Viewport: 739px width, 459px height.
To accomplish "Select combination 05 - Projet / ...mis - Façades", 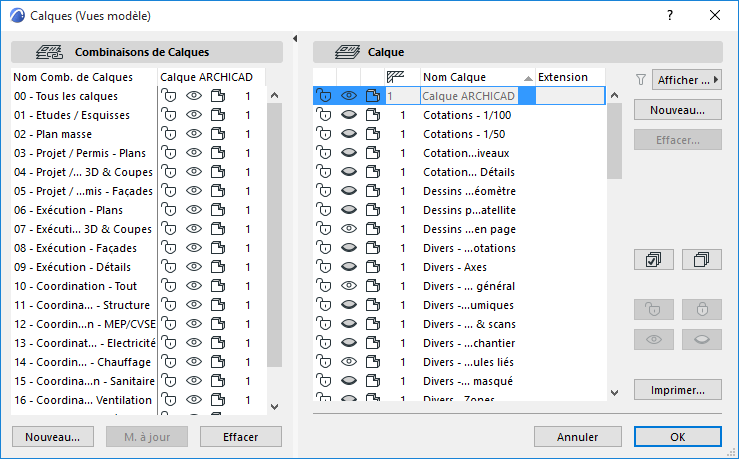I will coord(83,191).
